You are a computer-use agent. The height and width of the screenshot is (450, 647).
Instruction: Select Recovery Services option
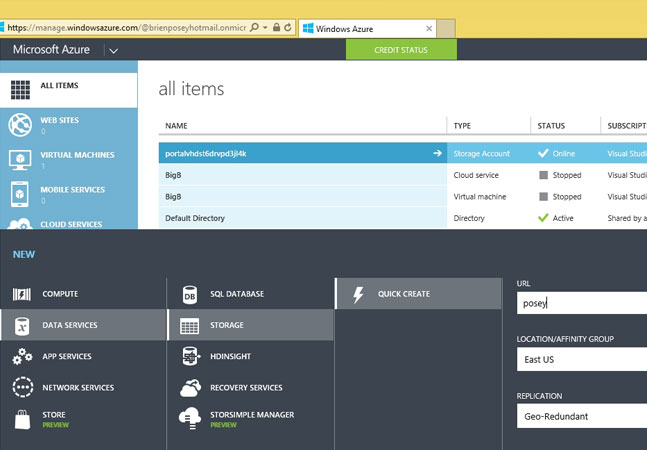coord(250,388)
